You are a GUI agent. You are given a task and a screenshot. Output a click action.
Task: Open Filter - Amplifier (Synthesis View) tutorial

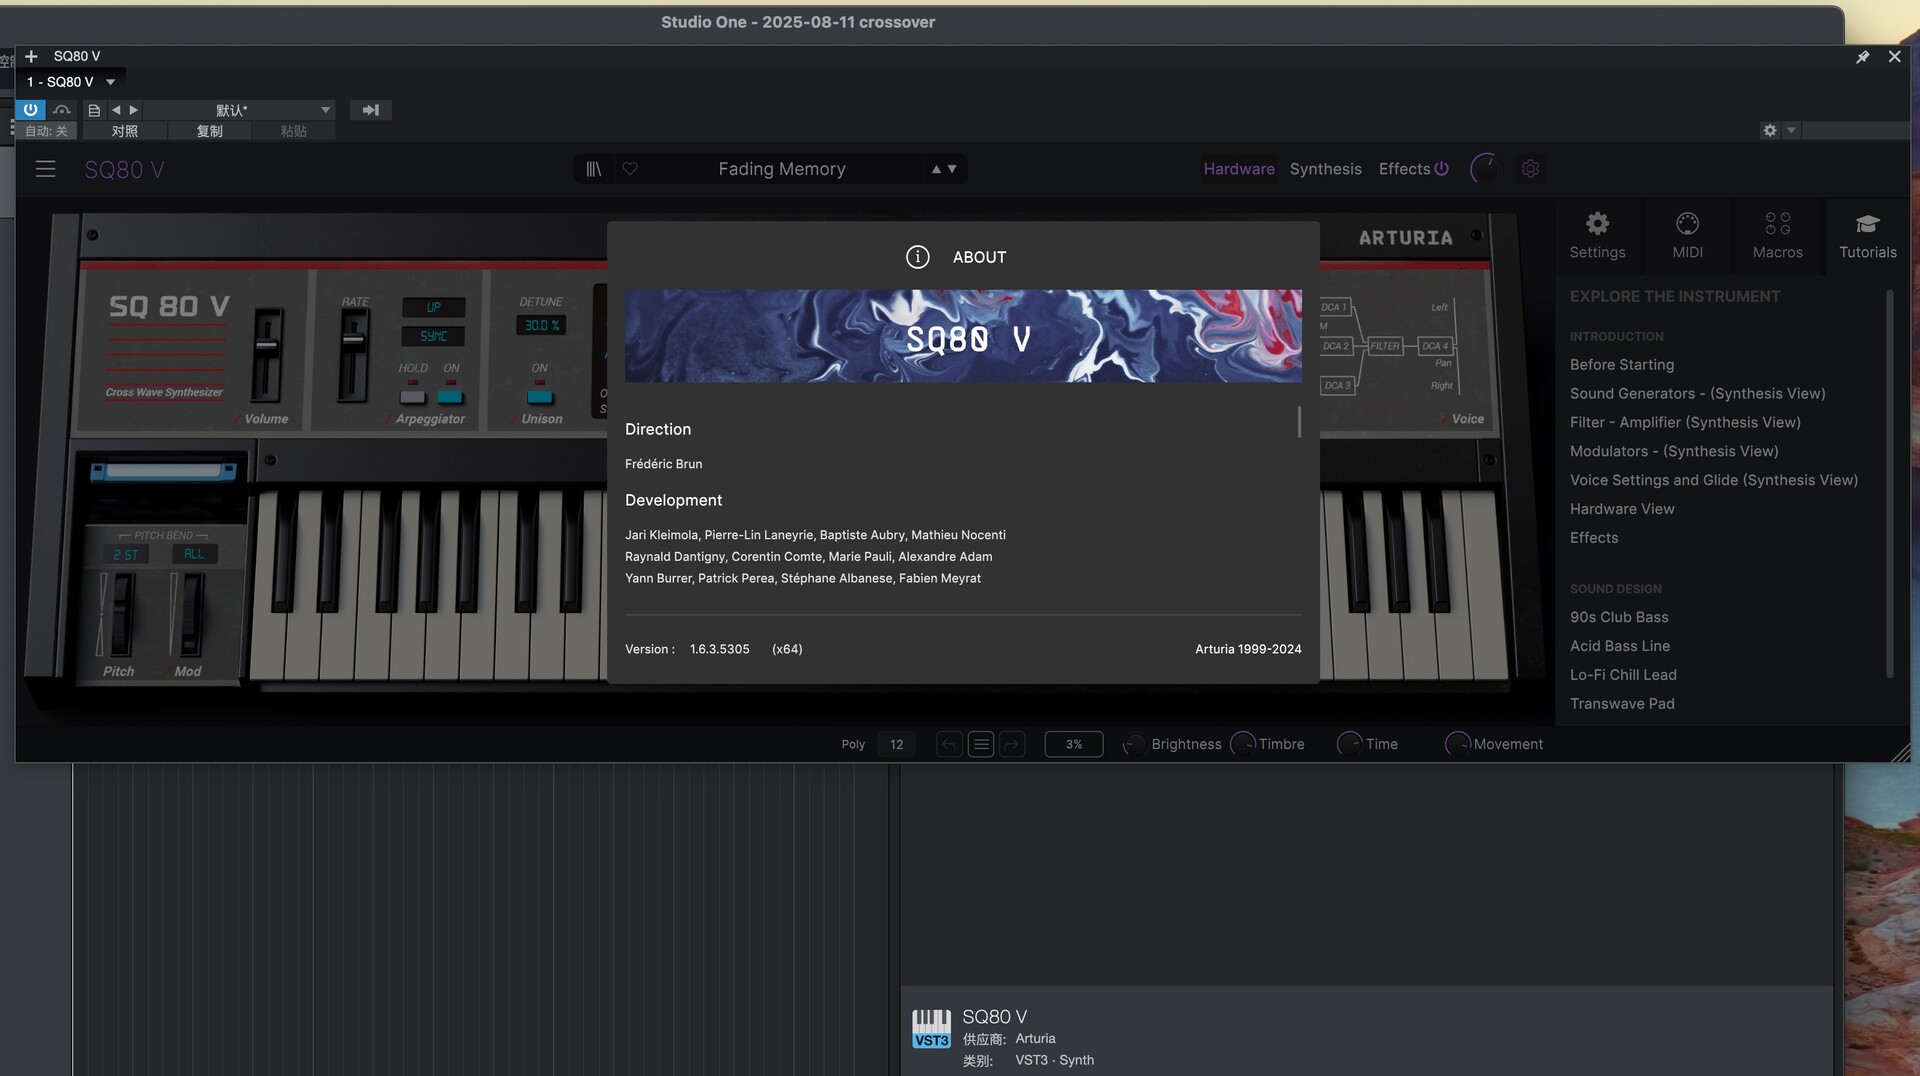[1685, 423]
